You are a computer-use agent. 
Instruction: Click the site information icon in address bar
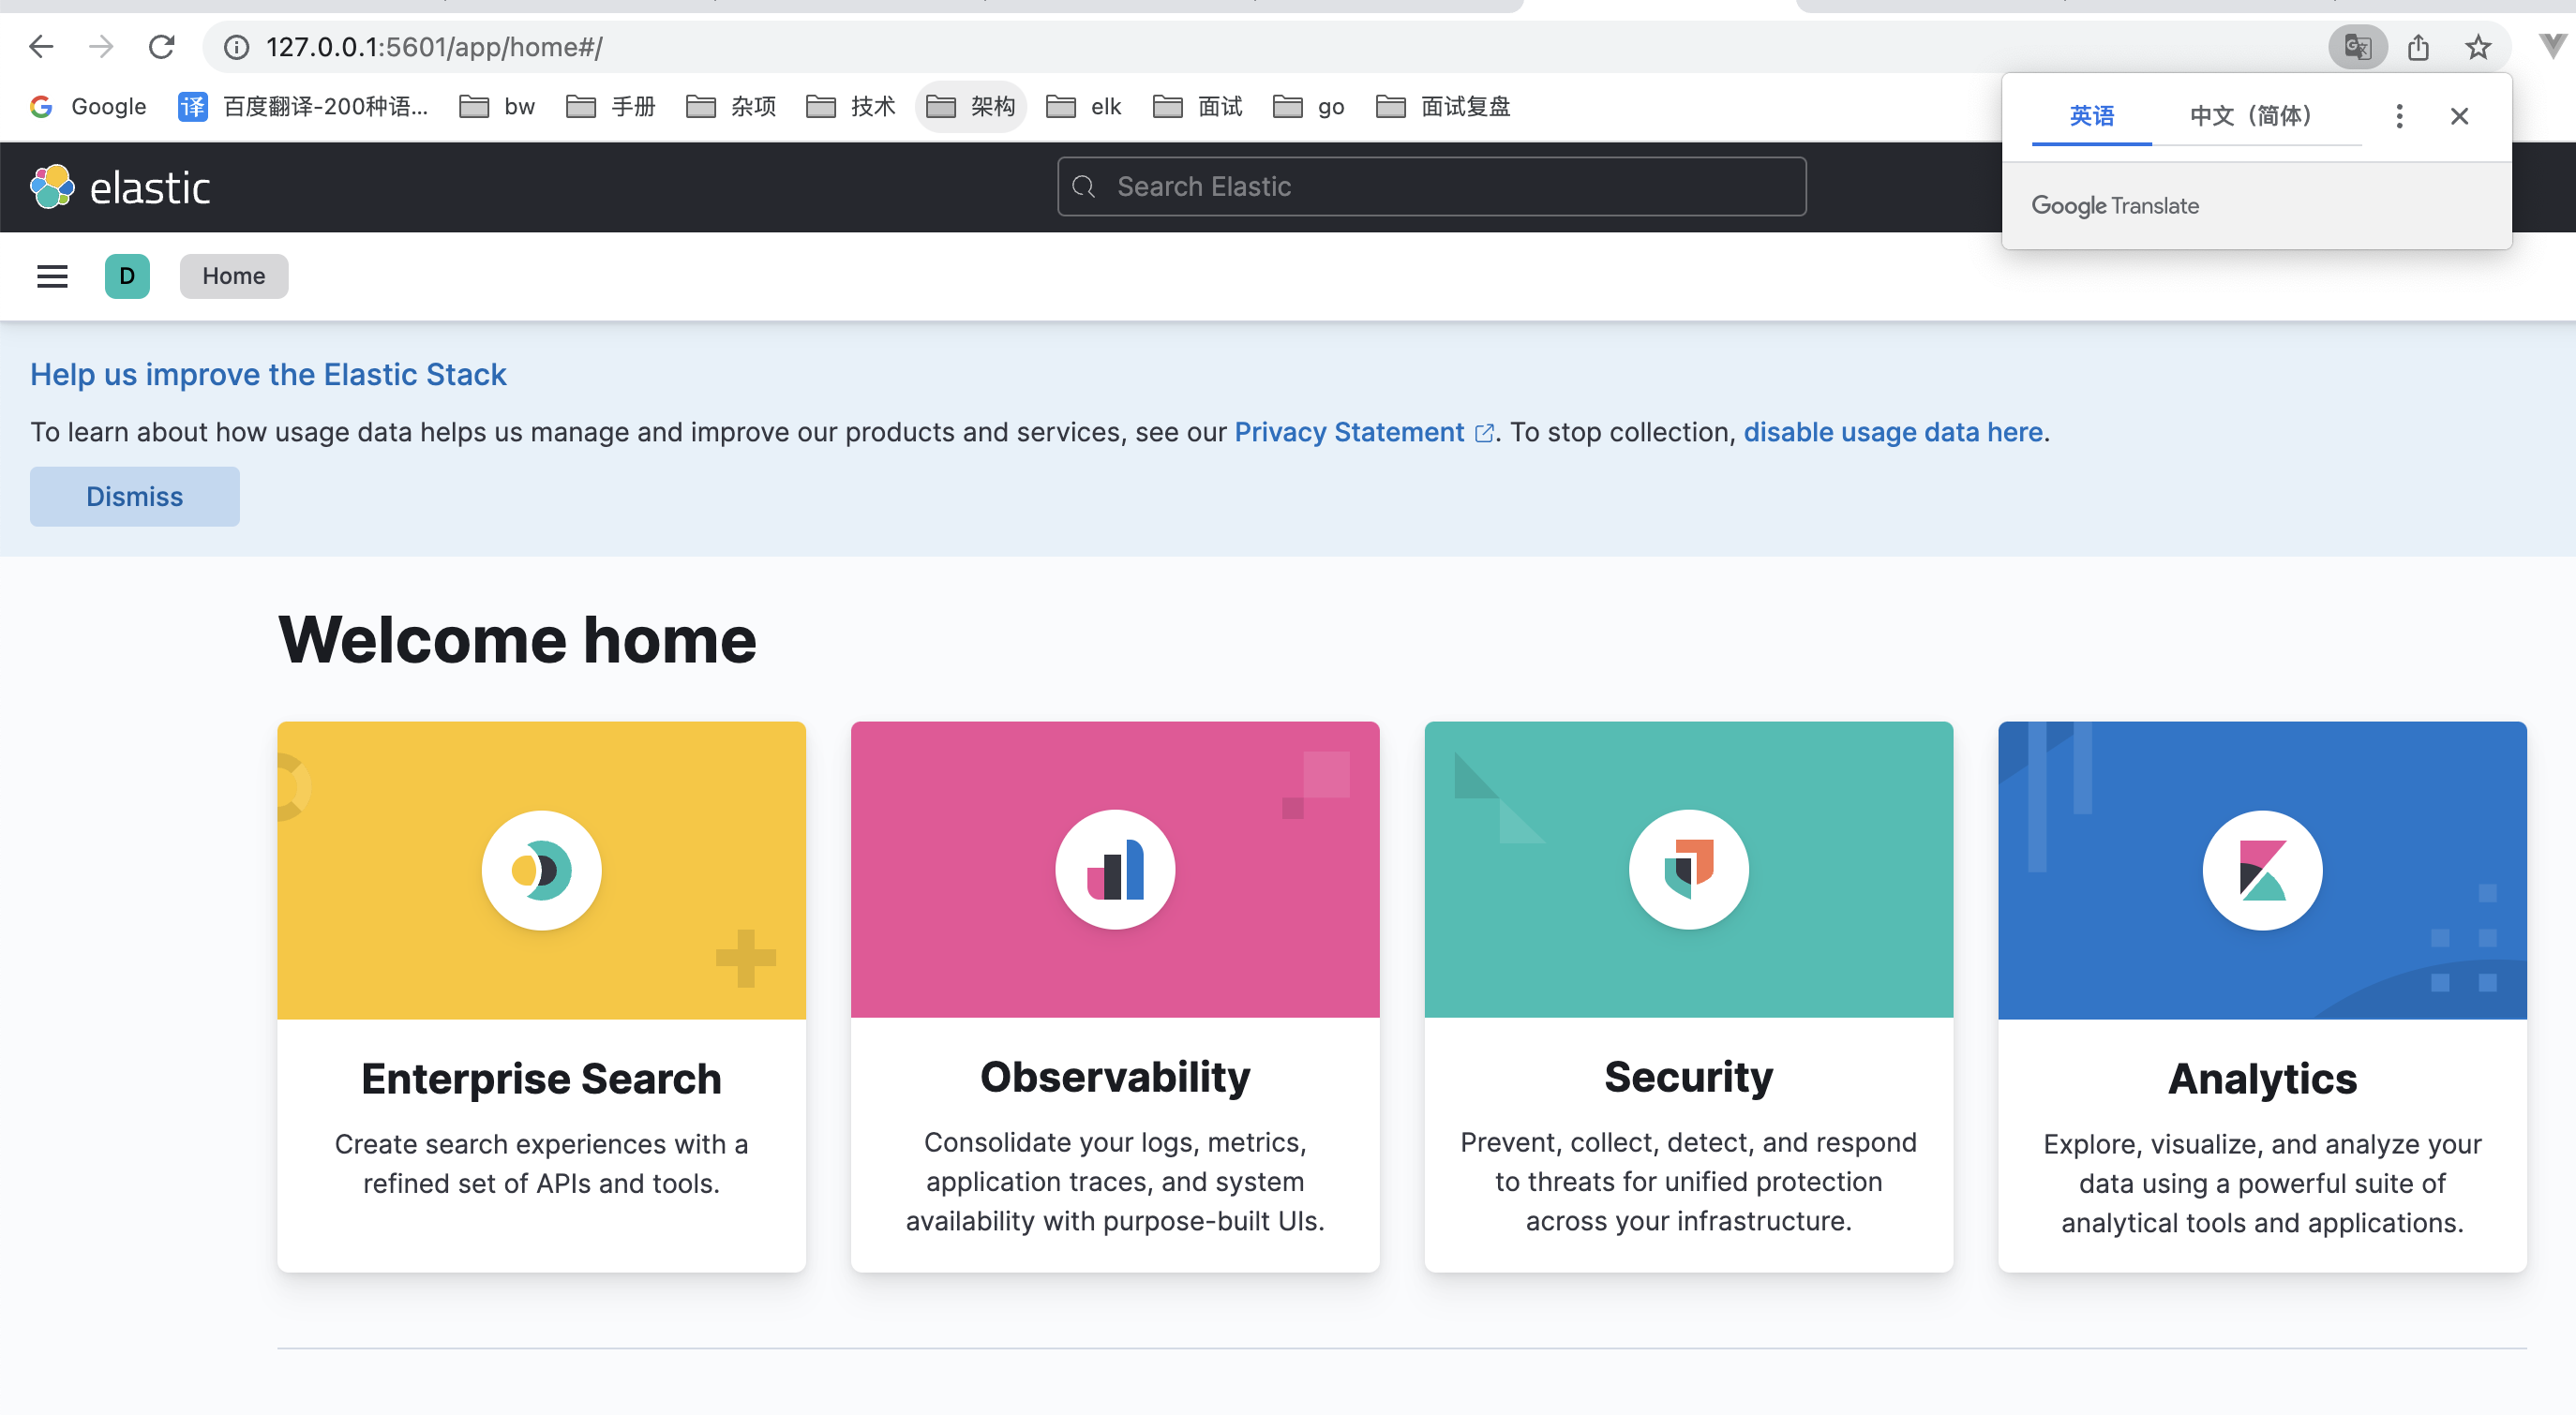coord(236,47)
